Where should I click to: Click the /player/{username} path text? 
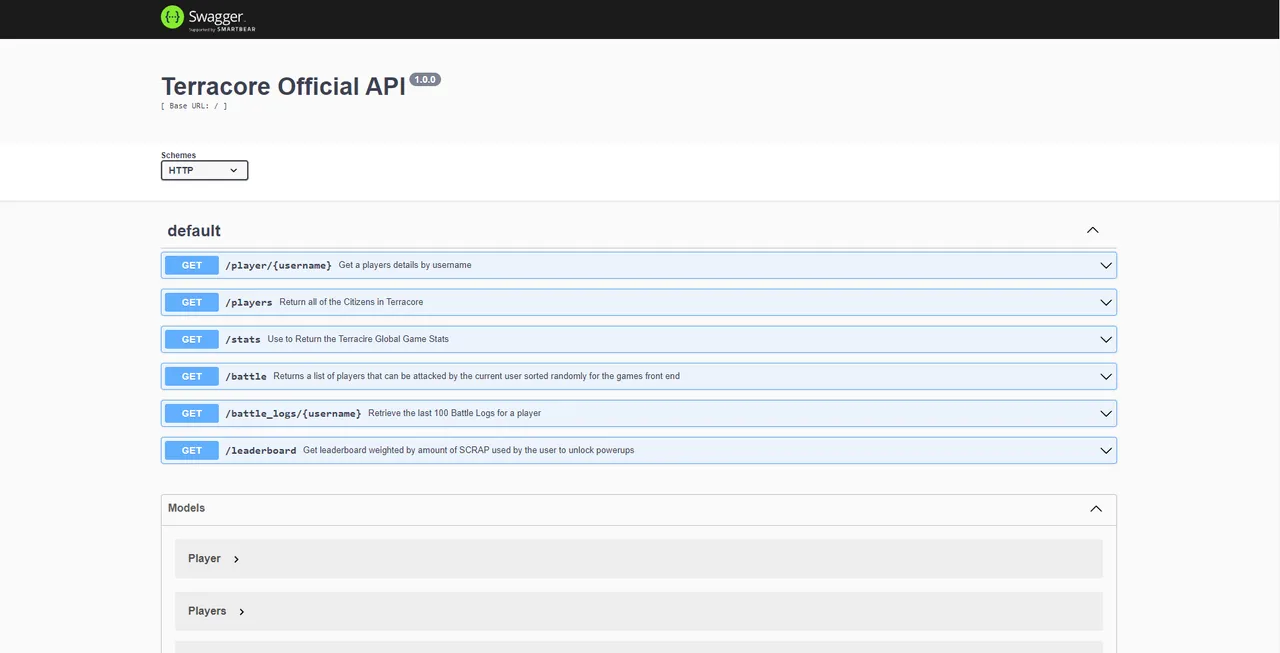(278, 266)
